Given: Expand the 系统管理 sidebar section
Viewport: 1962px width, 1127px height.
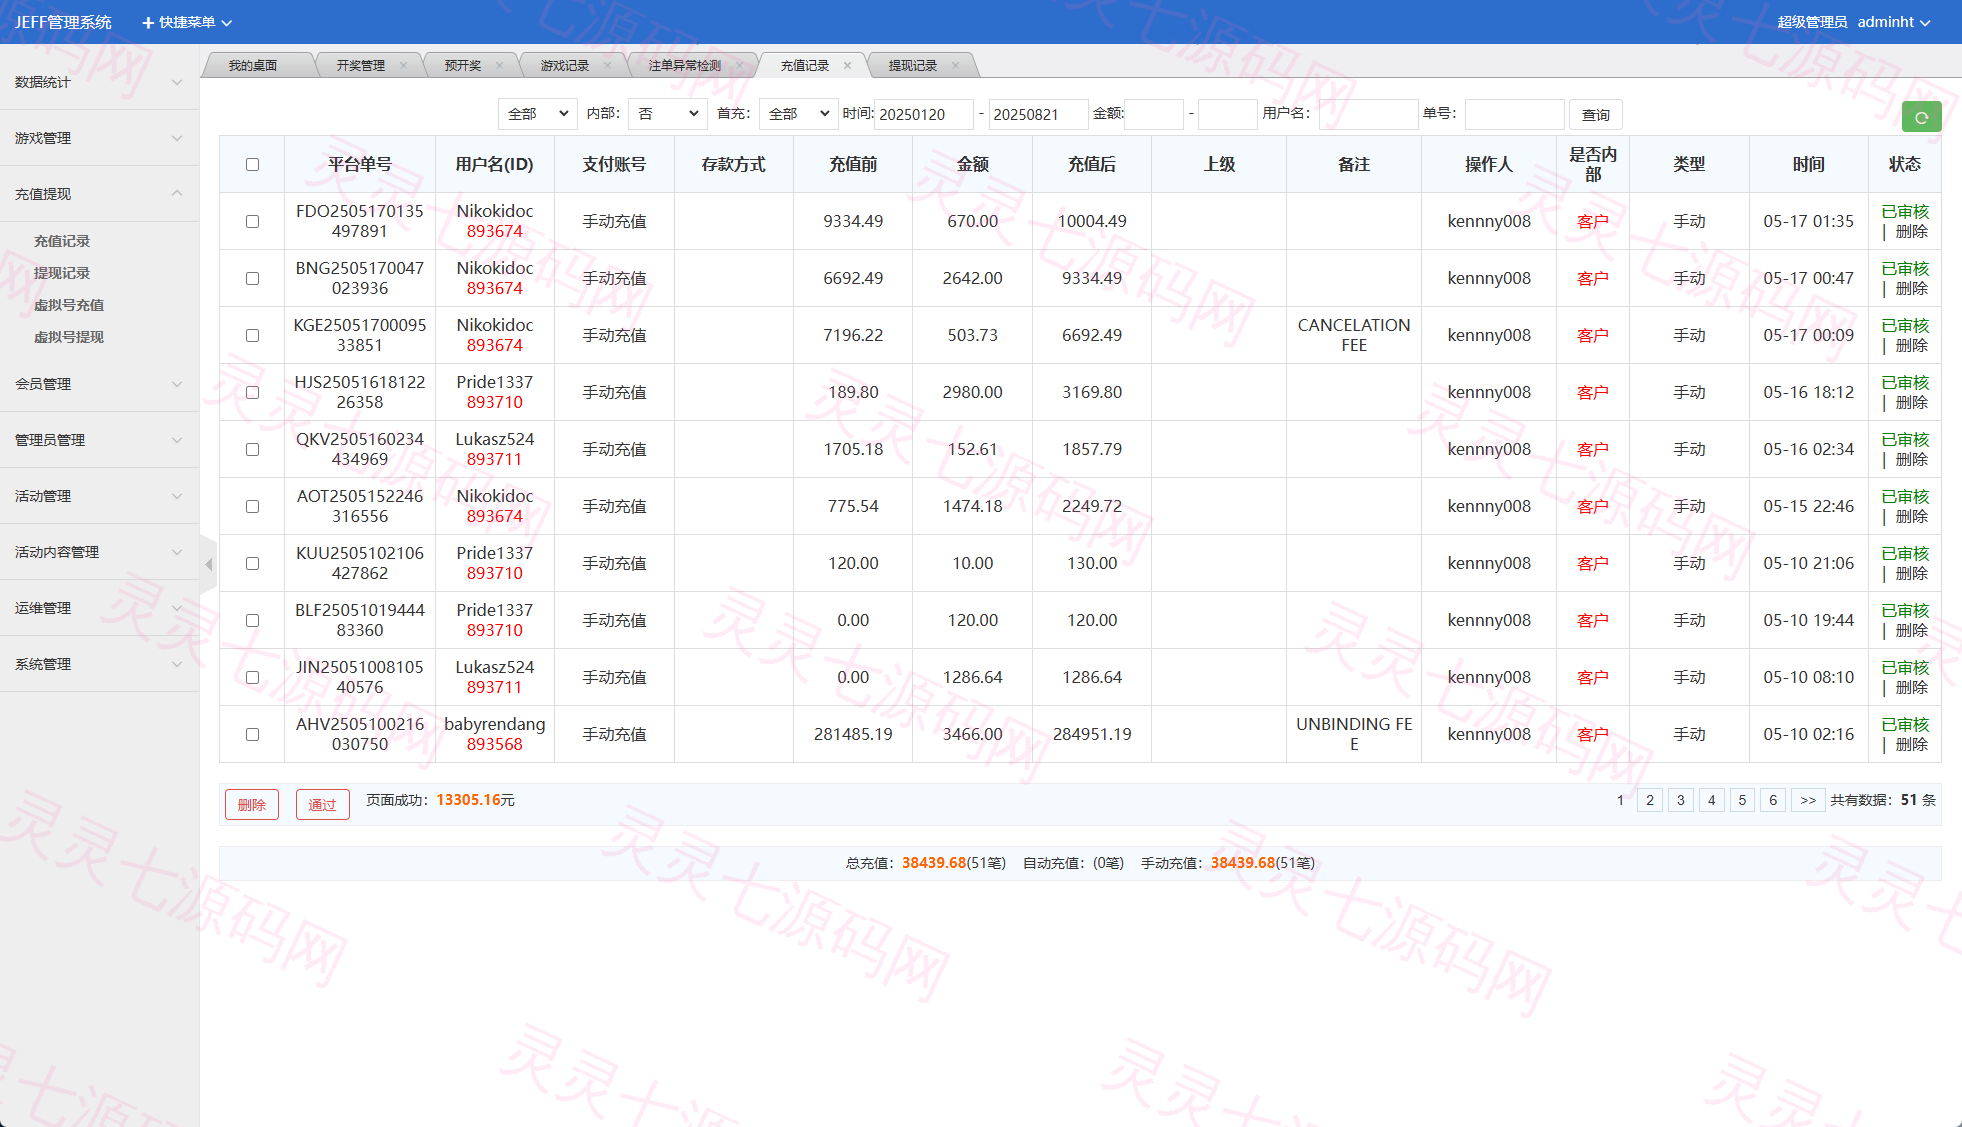Looking at the screenshot, I should click(99, 664).
